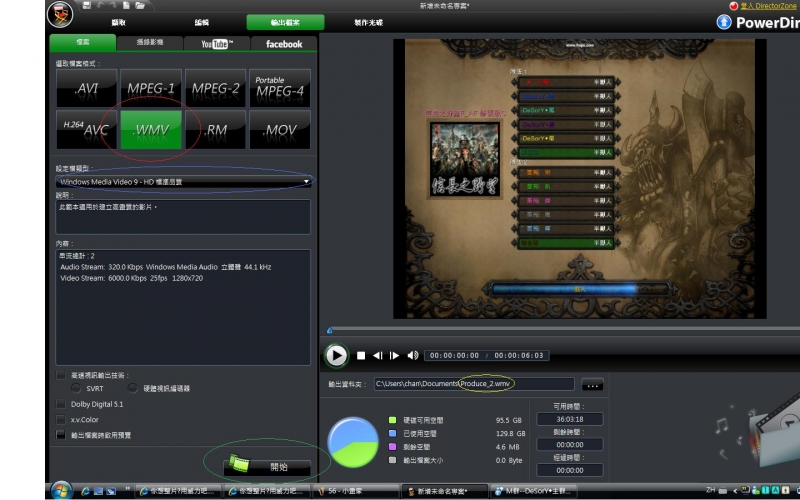800x500 pixels.
Task: Switch to the DeSorY messenger taskbar window
Action: [533, 491]
